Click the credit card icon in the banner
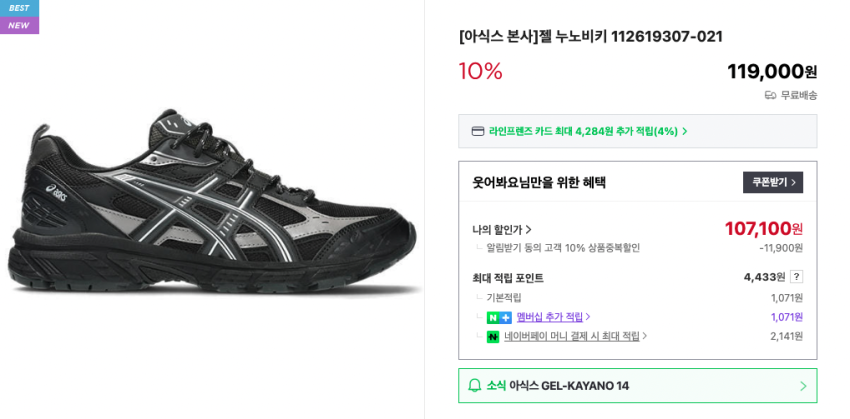Image resolution: width=850 pixels, height=419 pixels. pos(478,131)
